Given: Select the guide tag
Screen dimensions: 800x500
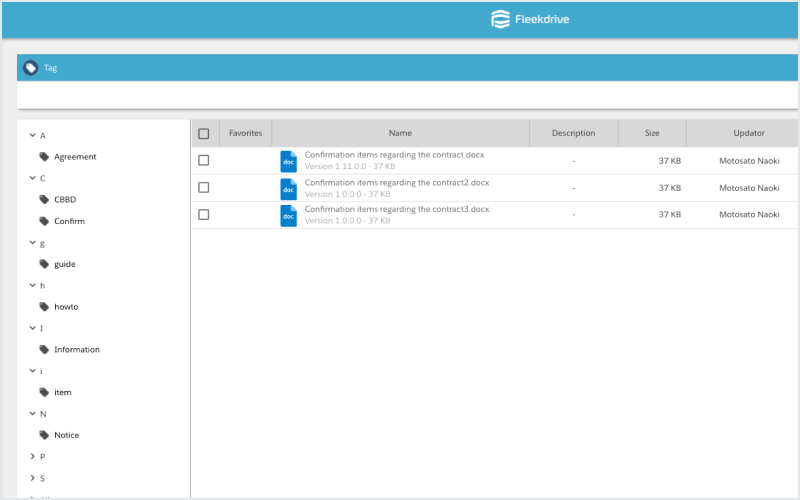Looking at the screenshot, I should click(x=65, y=264).
